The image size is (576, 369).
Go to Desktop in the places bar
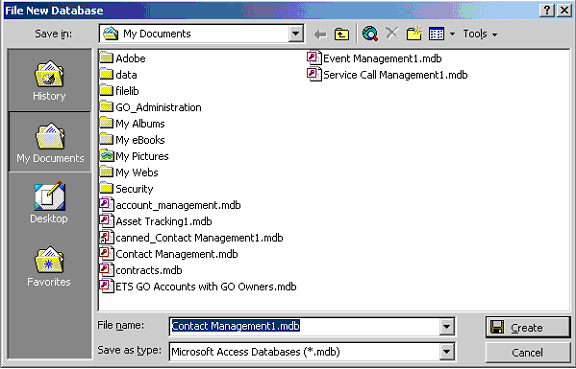[x=49, y=203]
